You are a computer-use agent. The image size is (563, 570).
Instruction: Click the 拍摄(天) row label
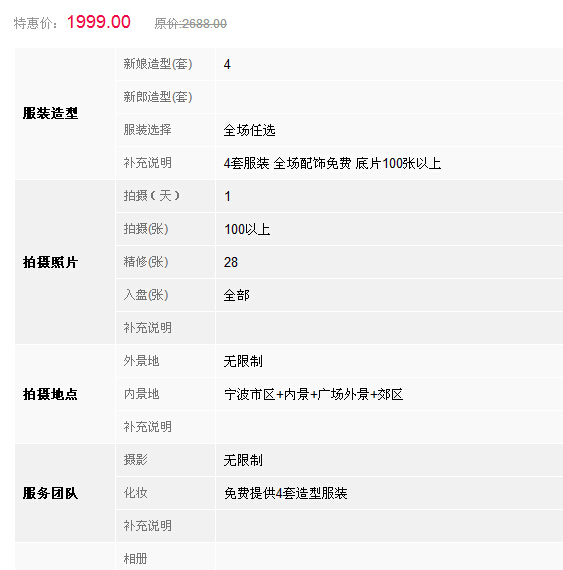coord(152,196)
